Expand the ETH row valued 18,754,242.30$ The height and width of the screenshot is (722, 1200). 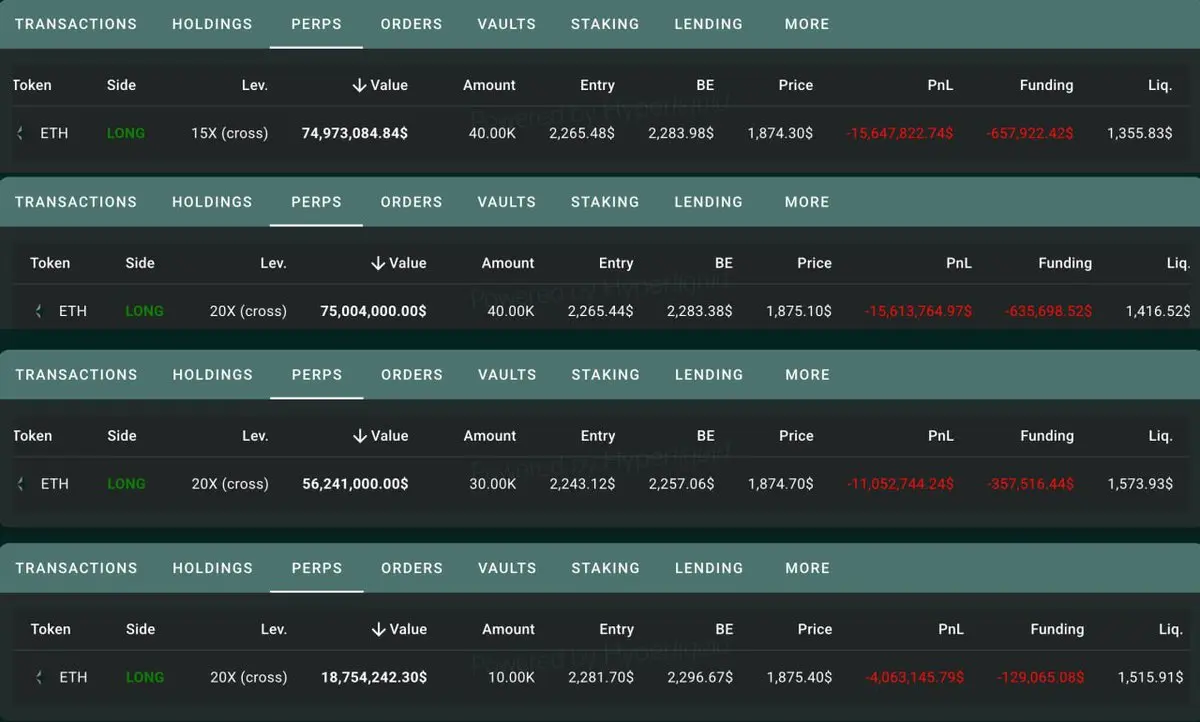pyautogui.click(x=38, y=677)
